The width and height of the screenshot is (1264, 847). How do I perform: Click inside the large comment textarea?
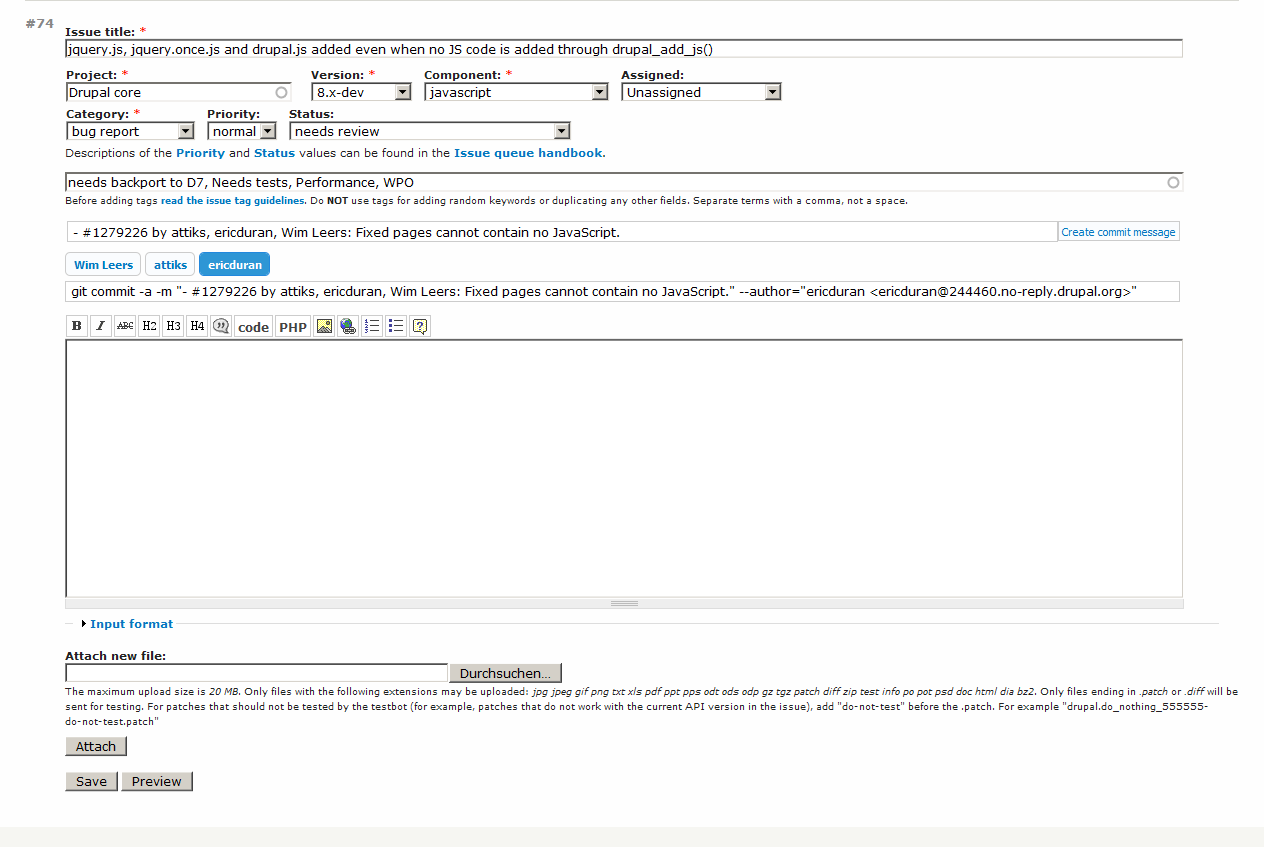point(624,468)
